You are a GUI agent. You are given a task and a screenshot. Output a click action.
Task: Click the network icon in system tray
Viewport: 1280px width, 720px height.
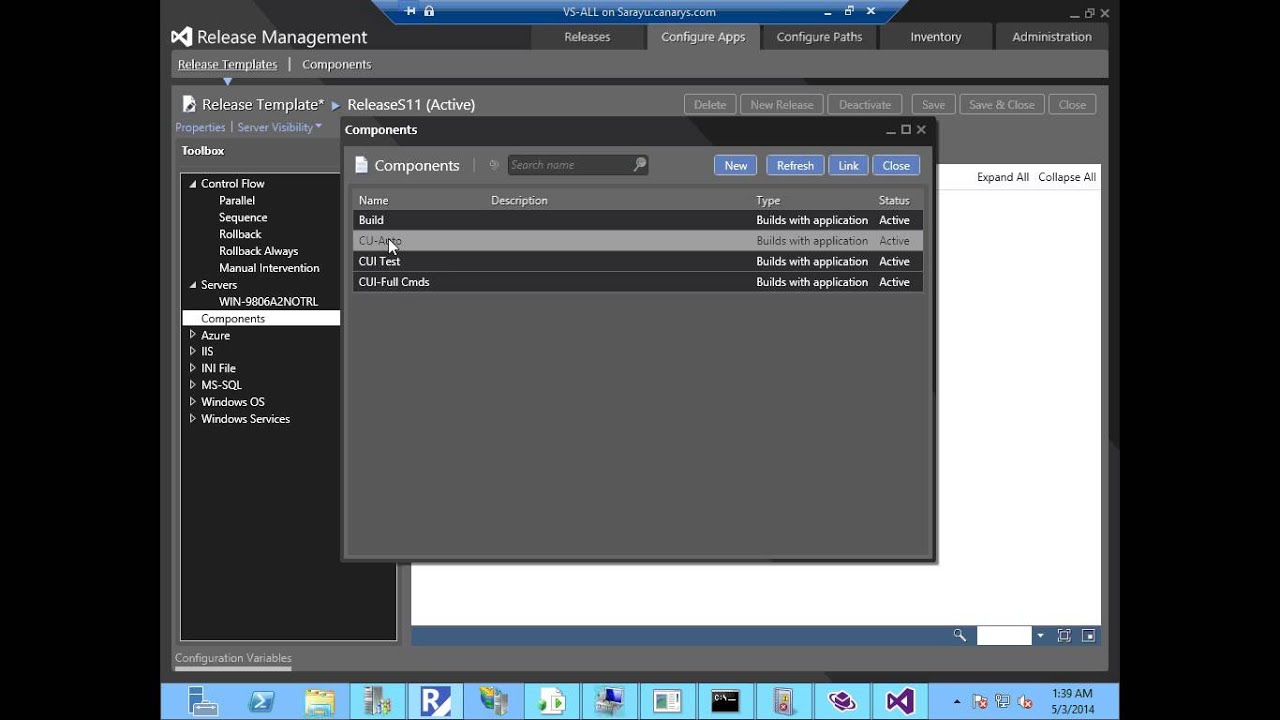[1002, 702]
